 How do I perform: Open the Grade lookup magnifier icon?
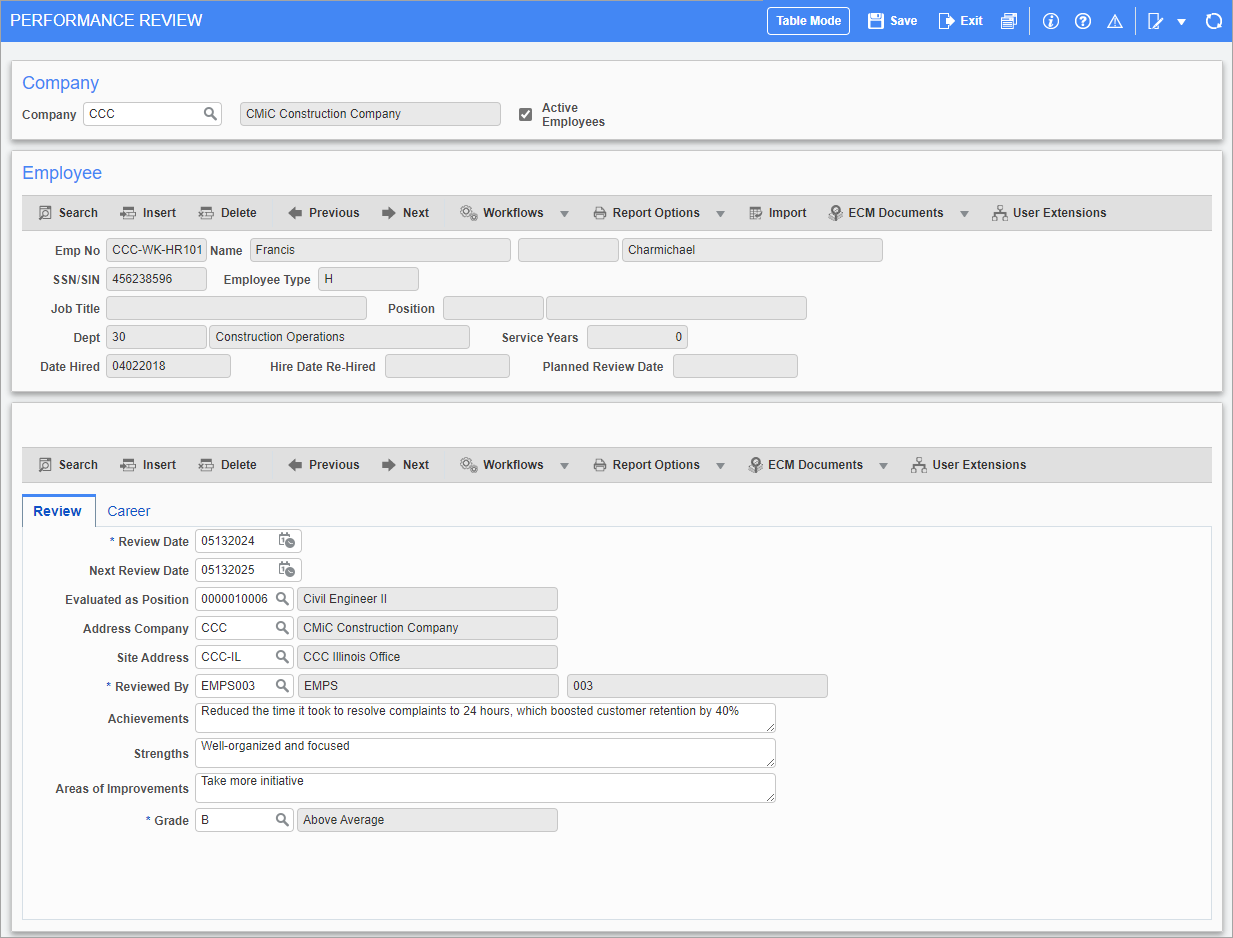tap(282, 820)
